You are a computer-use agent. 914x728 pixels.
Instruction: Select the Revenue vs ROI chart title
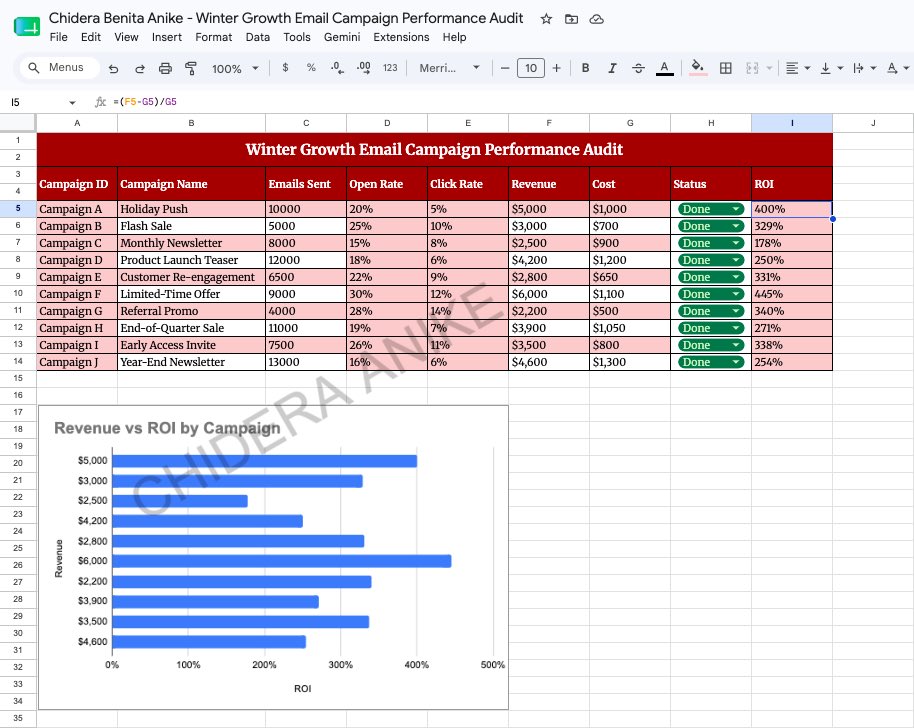[167, 428]
